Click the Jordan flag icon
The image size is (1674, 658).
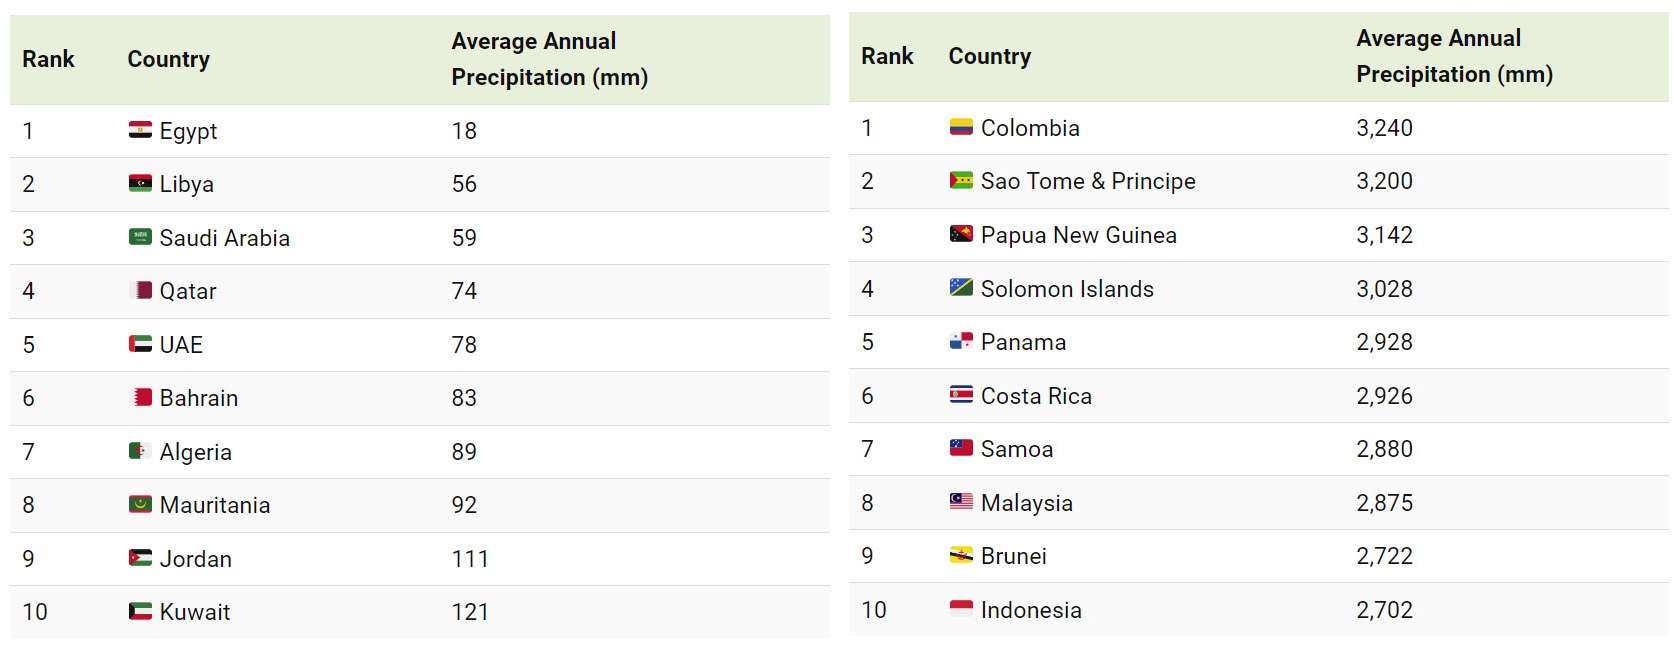tap(140, 558)
